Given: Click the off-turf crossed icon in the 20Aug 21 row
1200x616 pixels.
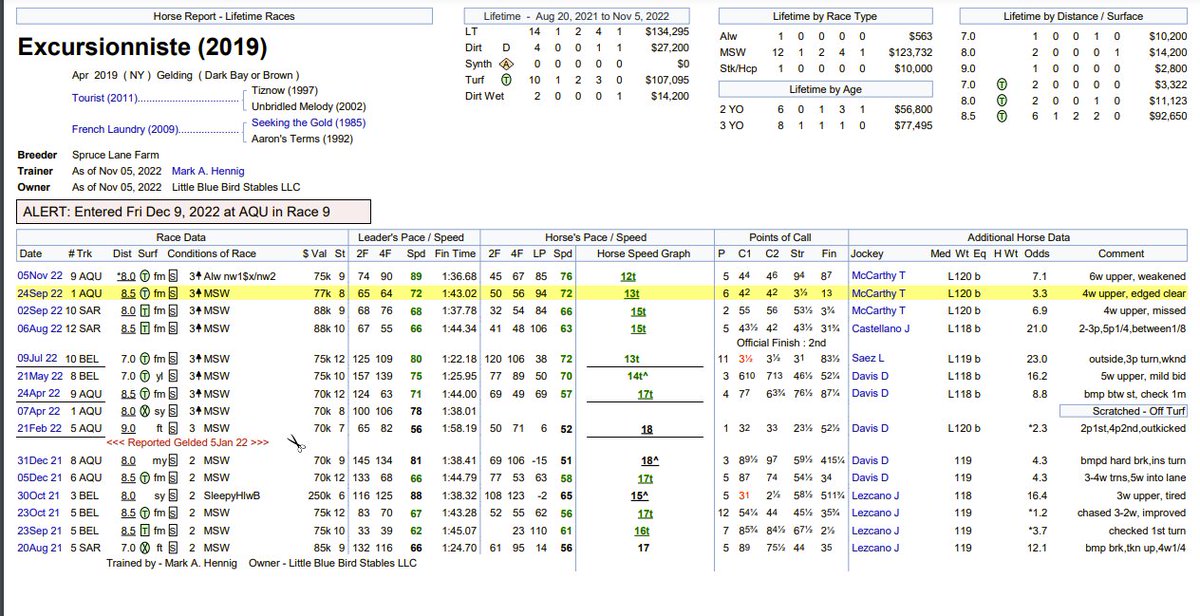Looking at the screenshot, I should (145, 548).
